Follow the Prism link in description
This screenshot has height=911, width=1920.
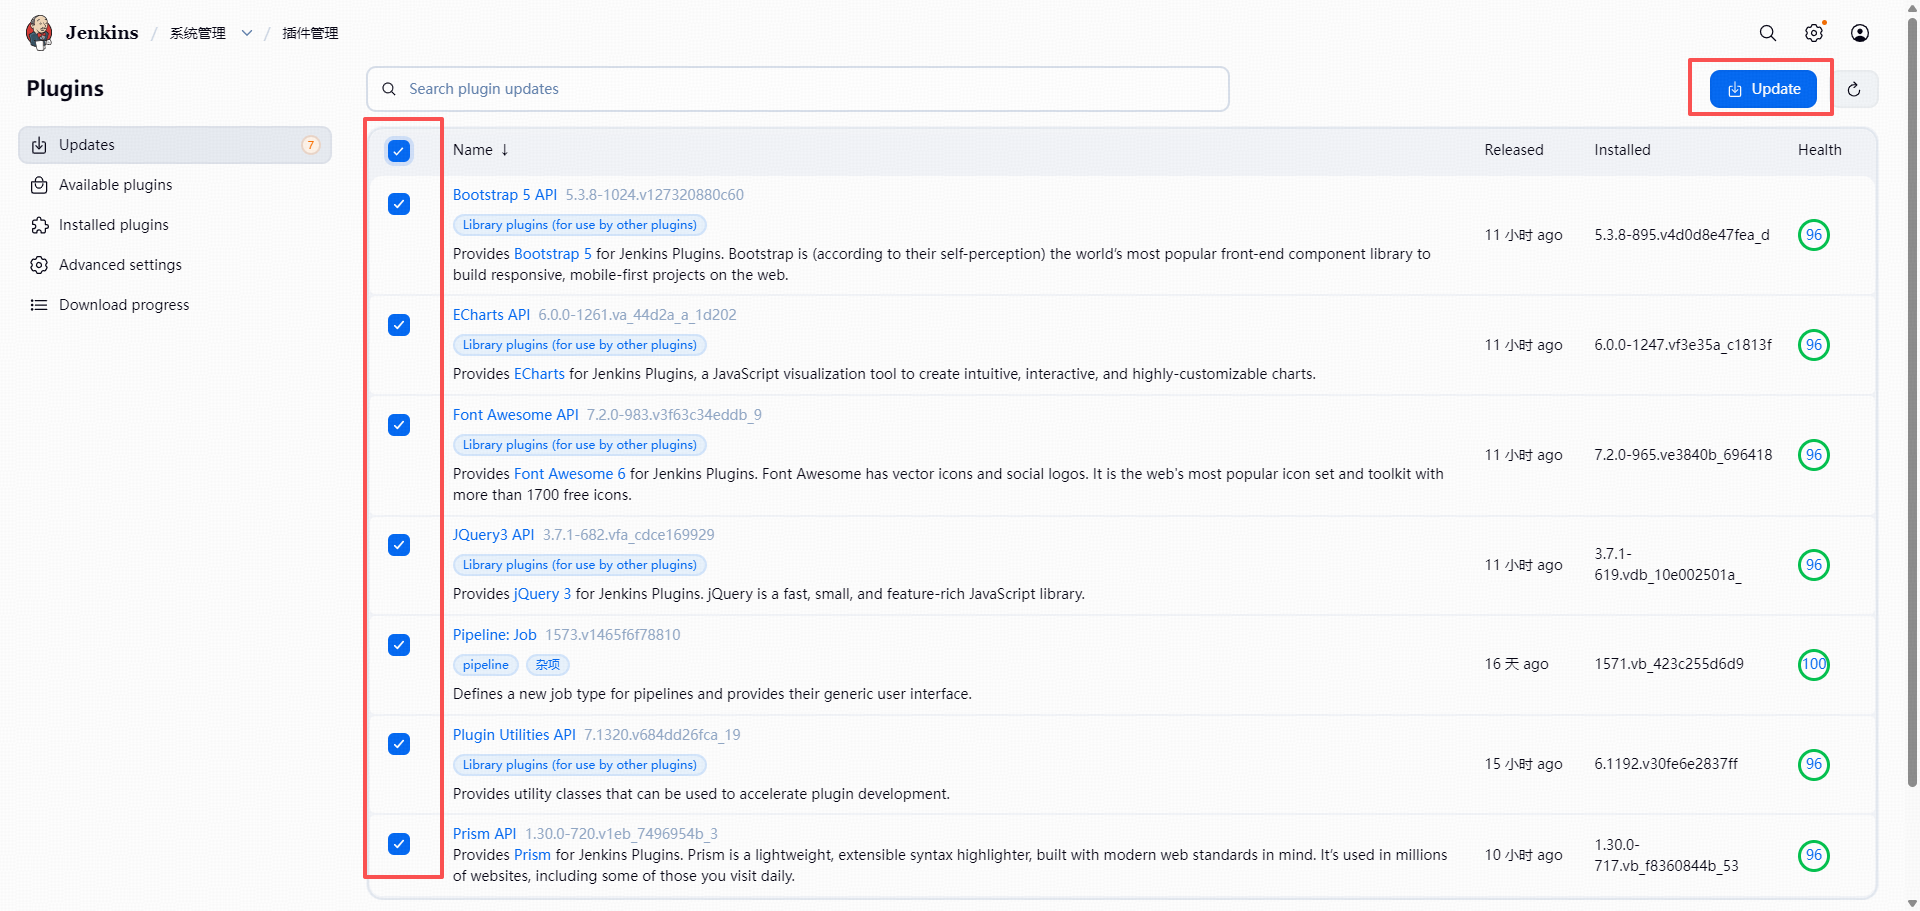pyautogui.click(x=532, y=855)
